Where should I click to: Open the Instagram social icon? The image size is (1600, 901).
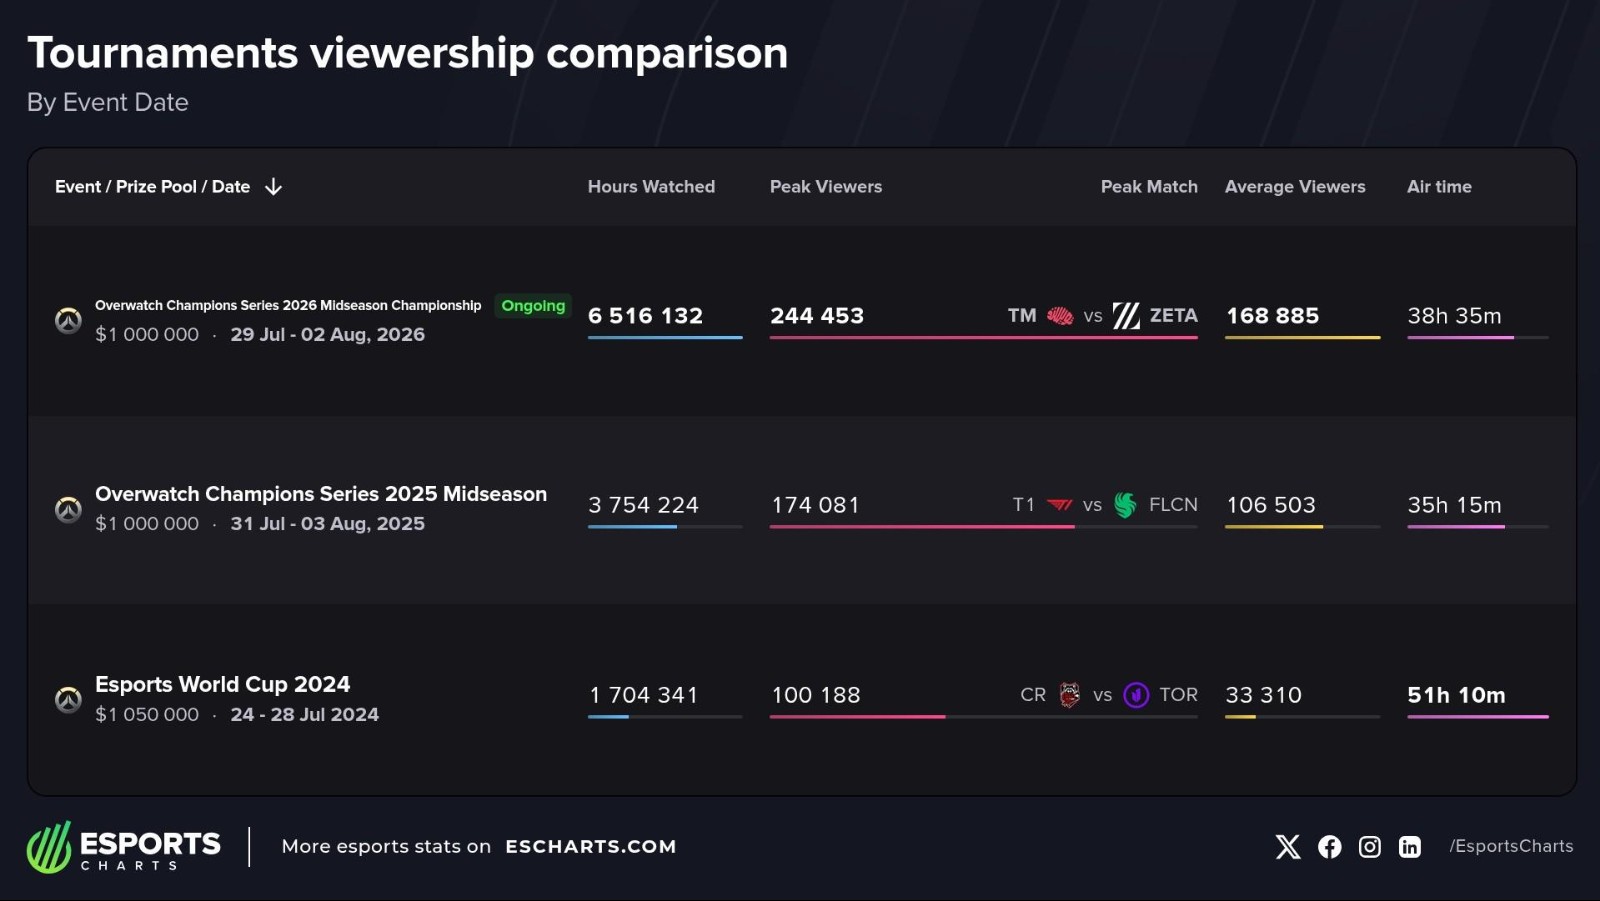point(1370,847)
